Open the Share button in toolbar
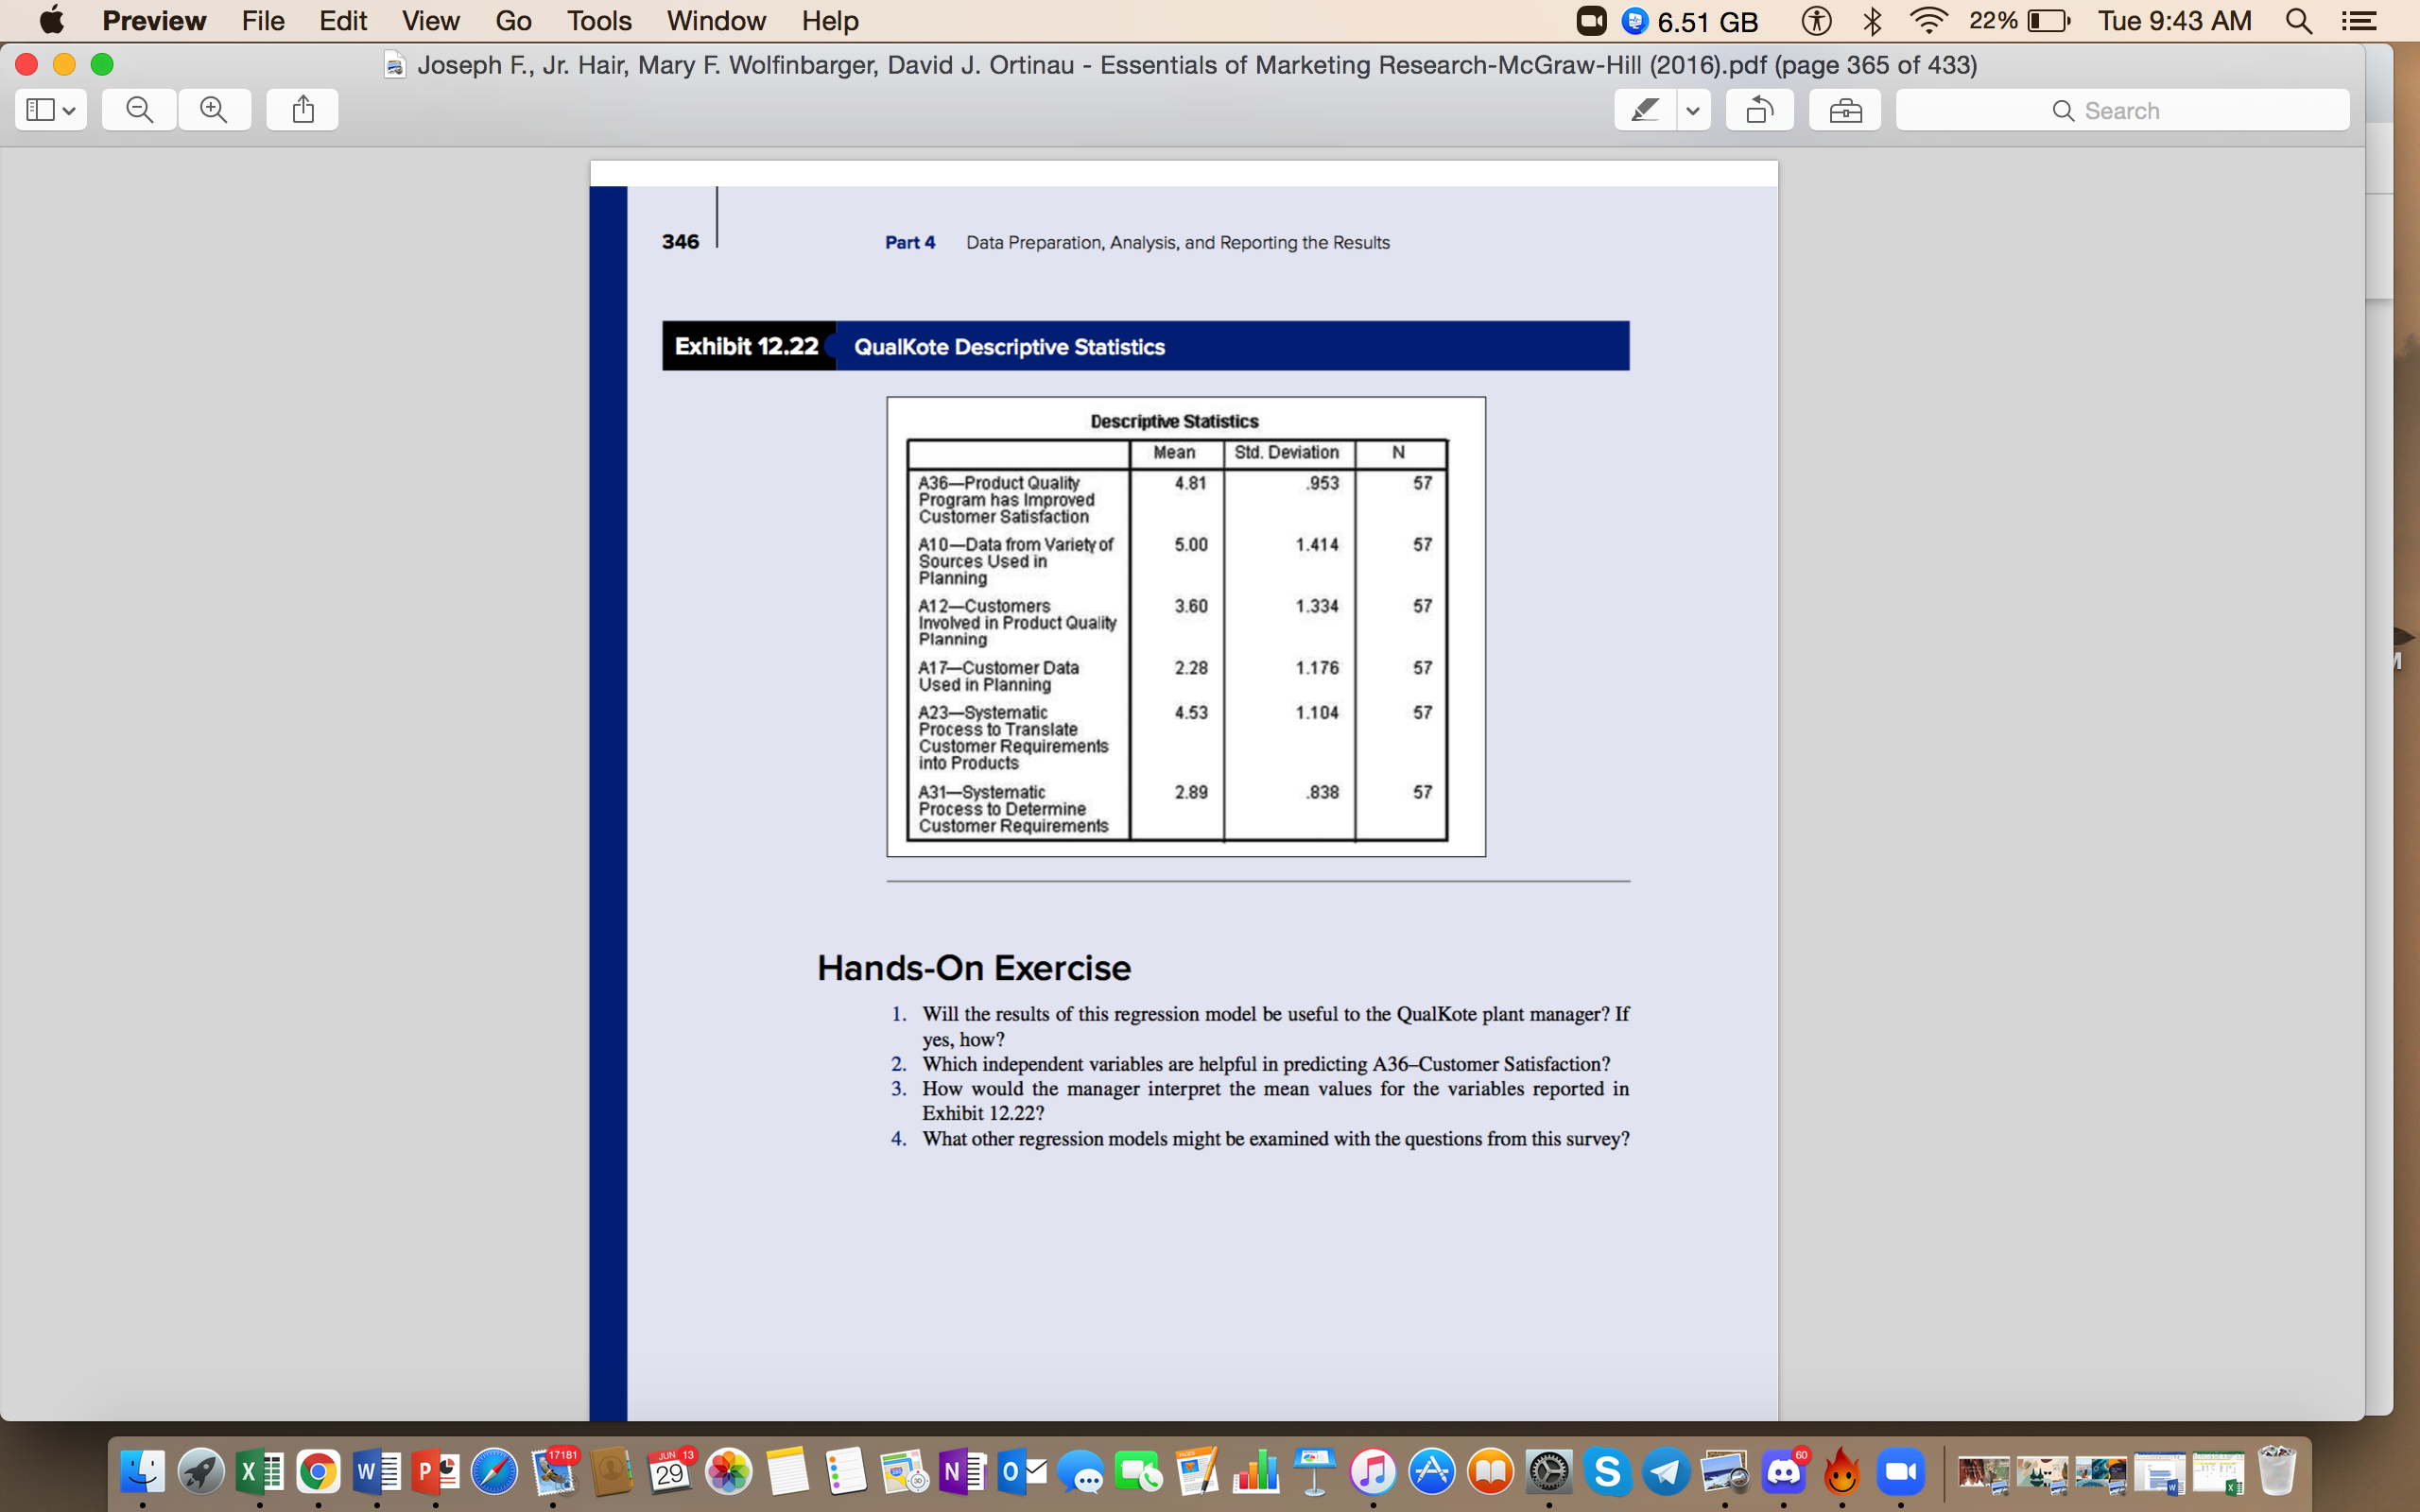This screenshot has width=2420, height=1512. coord(302,110)
